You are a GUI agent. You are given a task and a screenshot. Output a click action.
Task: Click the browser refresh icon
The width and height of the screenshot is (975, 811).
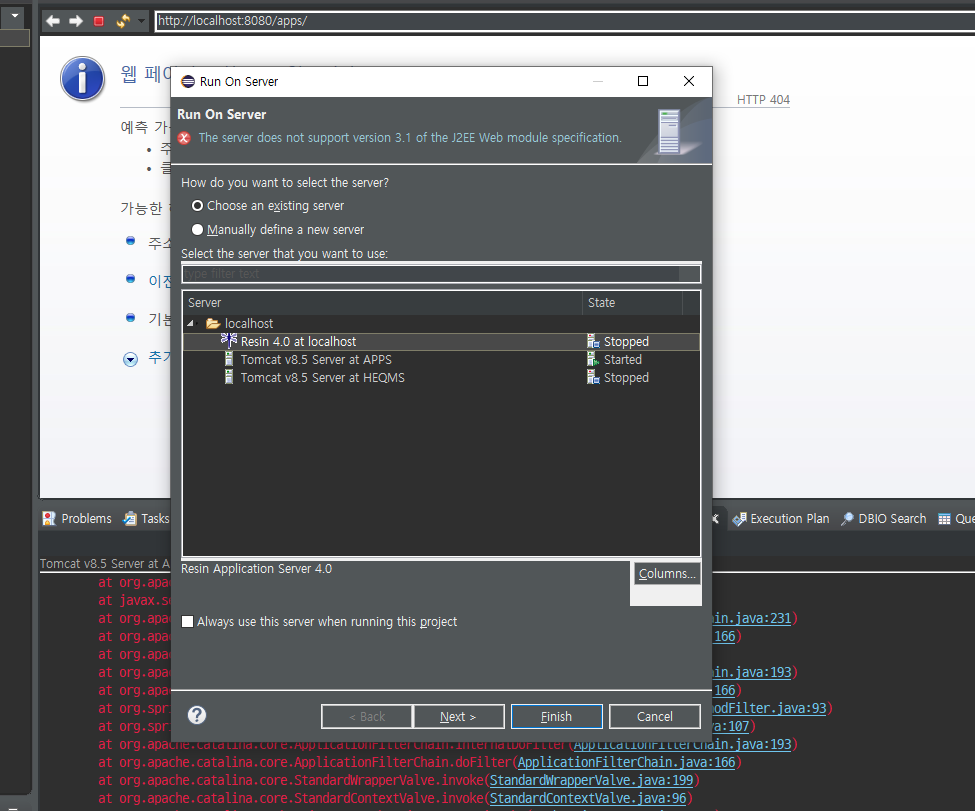coord(123,20)
